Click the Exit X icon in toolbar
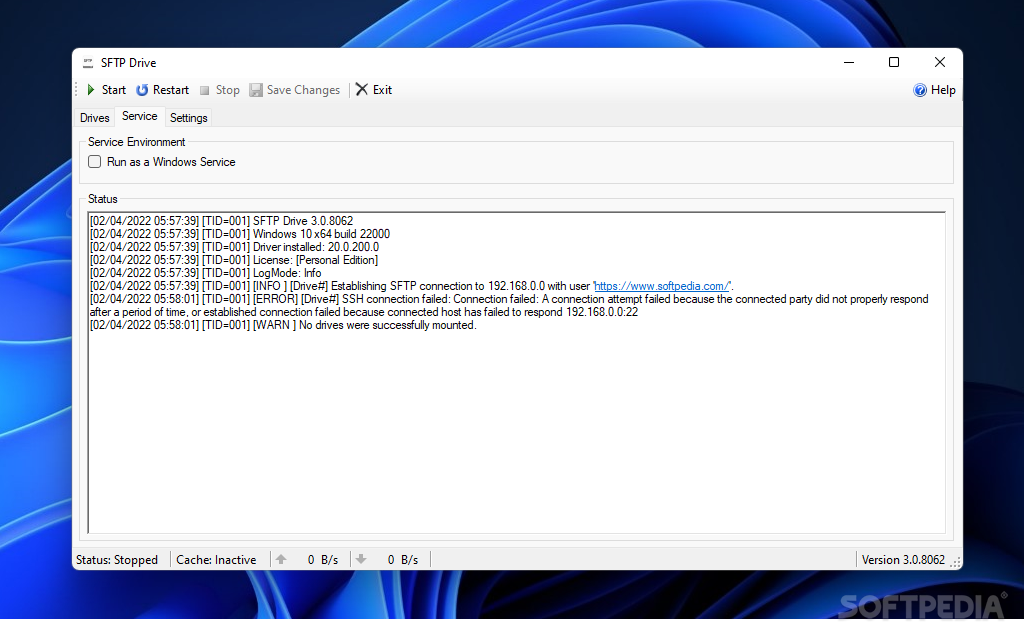 click(361, 89)
